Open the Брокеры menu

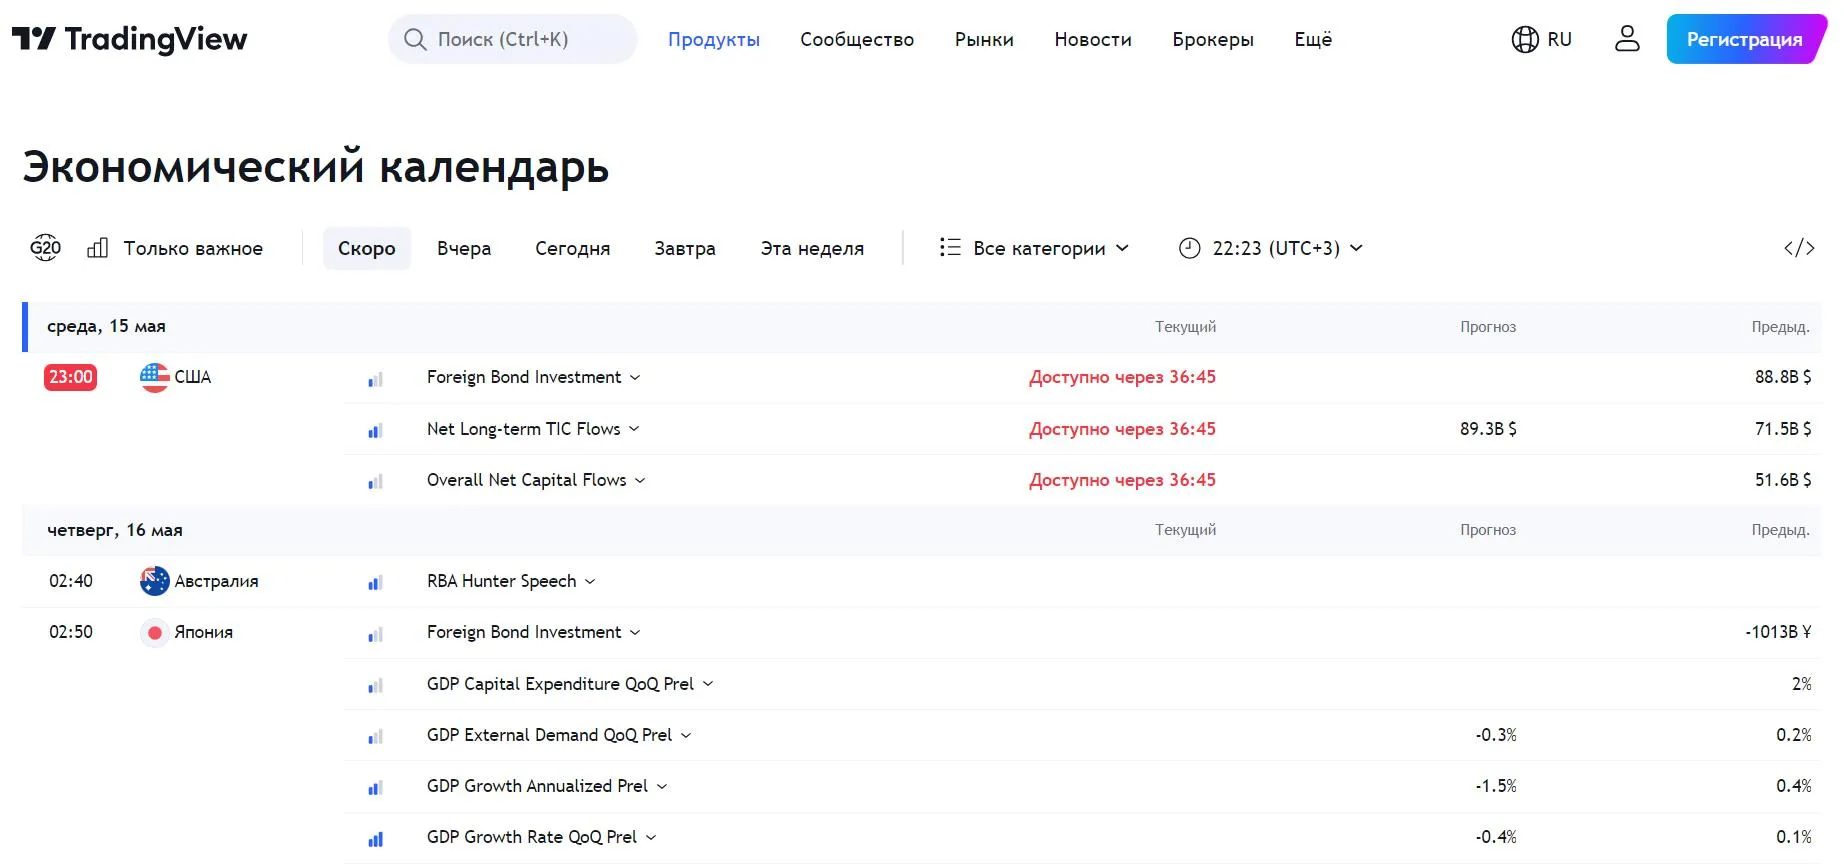coord(1213,39)
